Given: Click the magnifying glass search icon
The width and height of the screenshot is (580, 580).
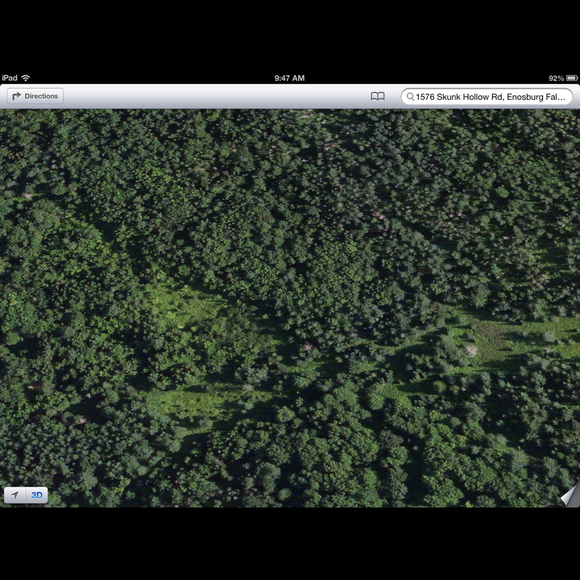Looking at the screenshot, I should (x=410, y=97).
